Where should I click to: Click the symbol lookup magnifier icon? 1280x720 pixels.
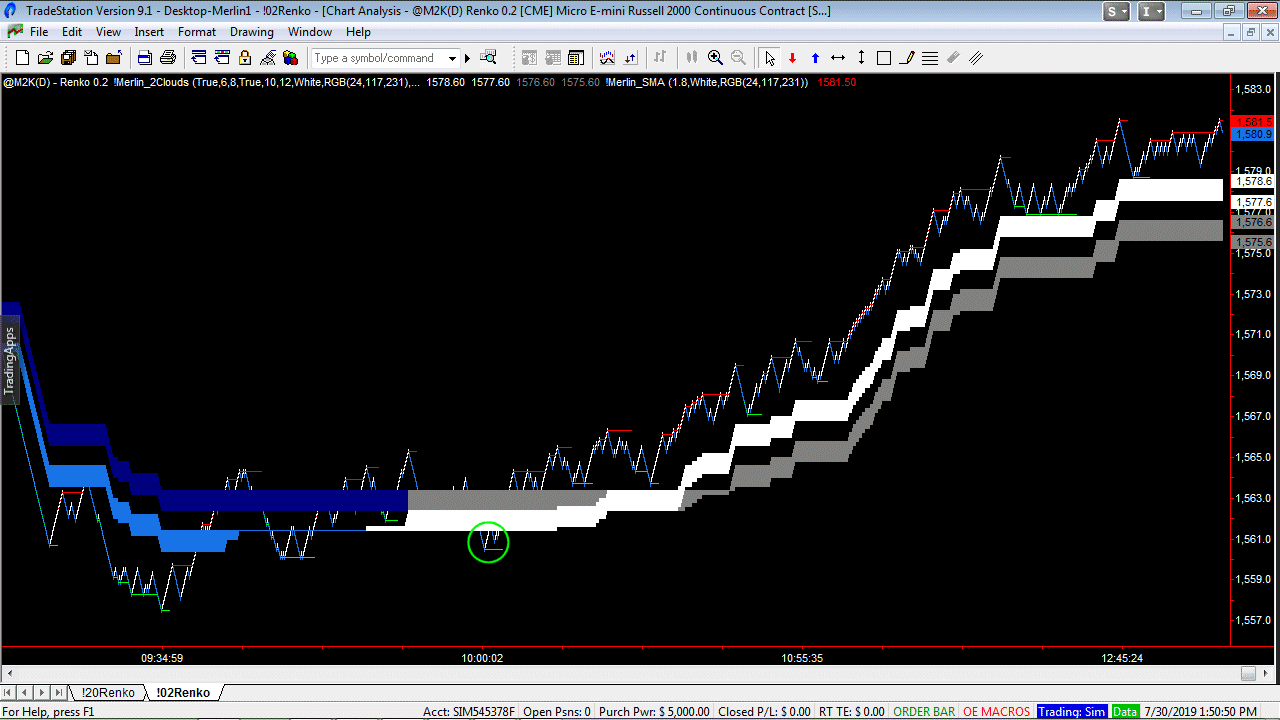(489, 58)
